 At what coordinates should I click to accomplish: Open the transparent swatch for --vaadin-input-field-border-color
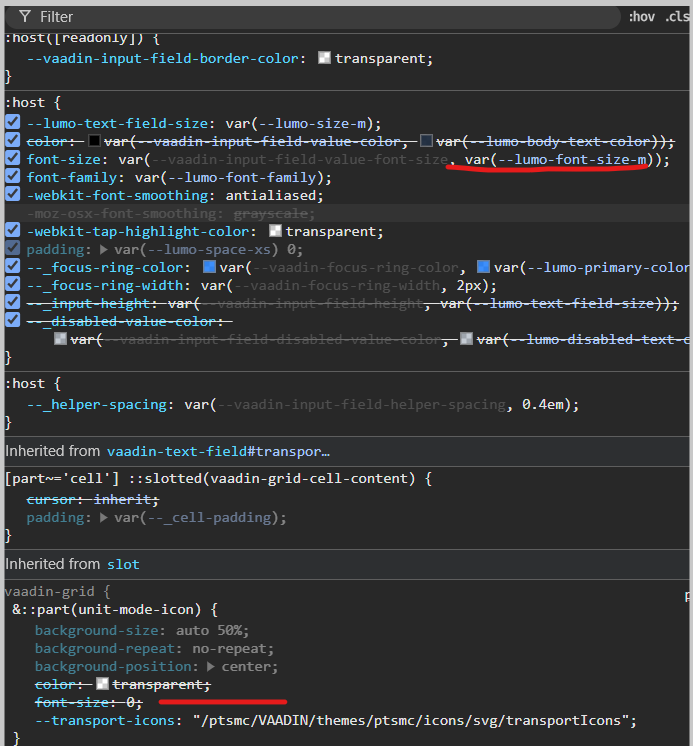pos(324,59)
